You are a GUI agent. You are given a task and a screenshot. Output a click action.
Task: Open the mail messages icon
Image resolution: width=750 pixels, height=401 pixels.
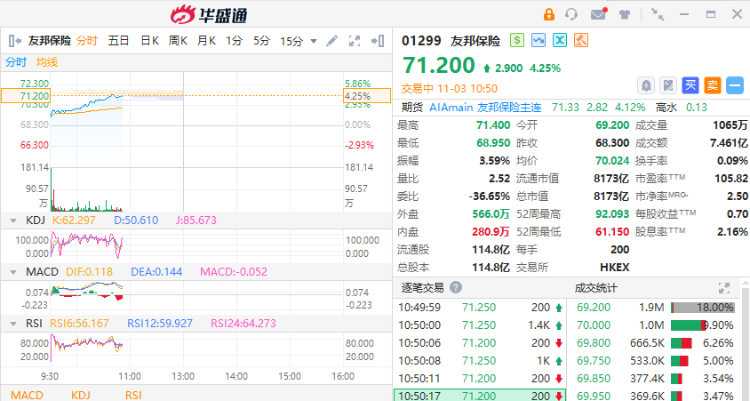(x=598, y=14)
